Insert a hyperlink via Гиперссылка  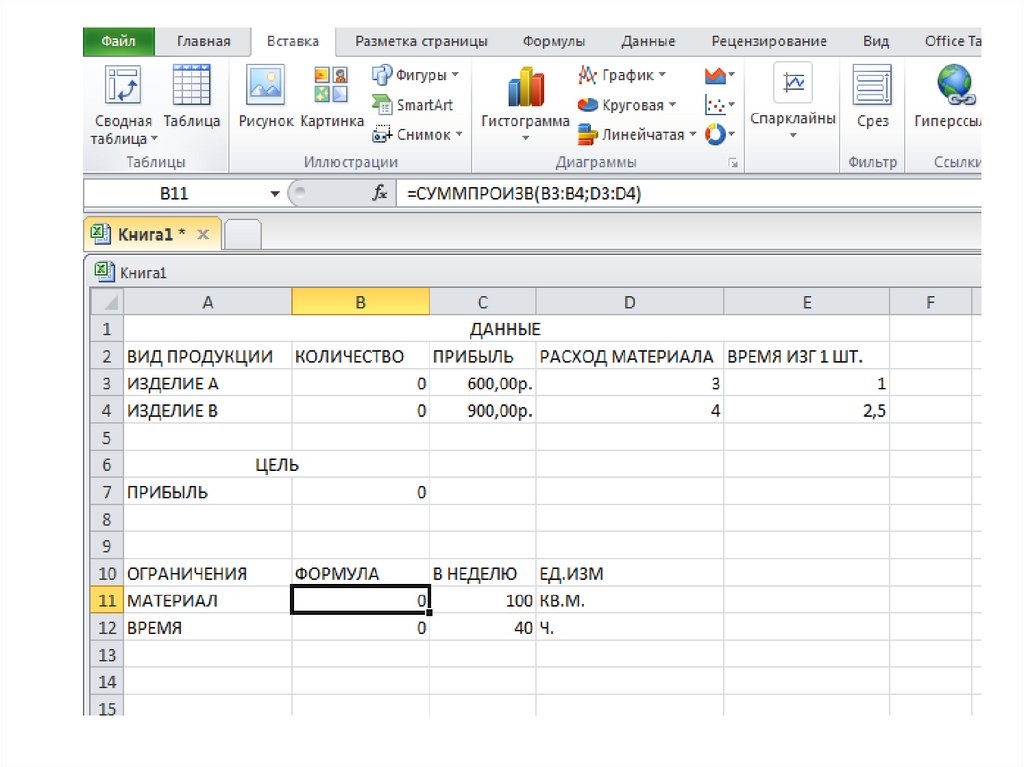[948, 97]
